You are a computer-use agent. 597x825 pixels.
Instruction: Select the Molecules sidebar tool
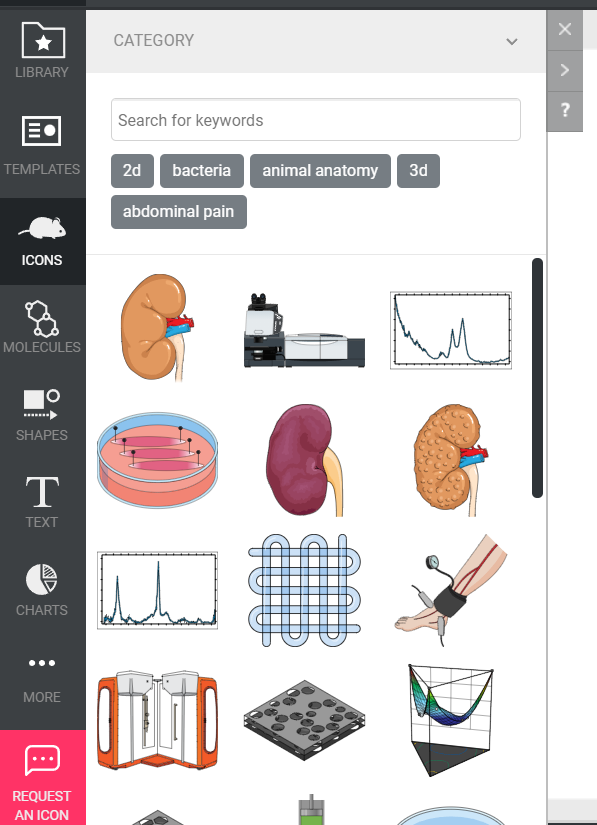pyautogui.click(x=43, y=327)
